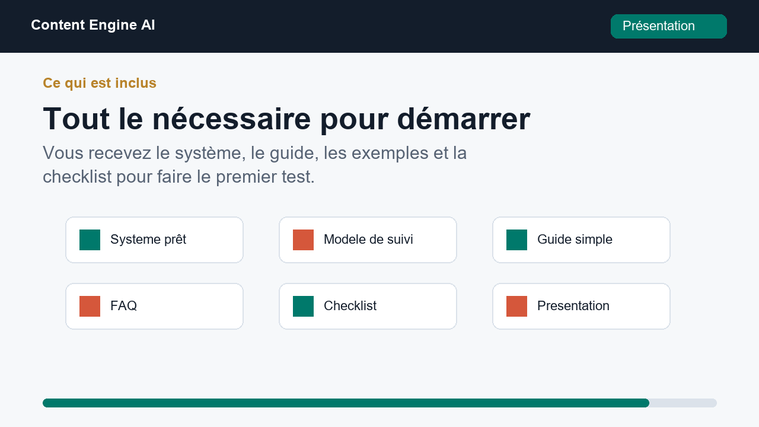The image size is (759, 427).
Task: Open the Présentation button in header
Action: click(x=668, y=26)
